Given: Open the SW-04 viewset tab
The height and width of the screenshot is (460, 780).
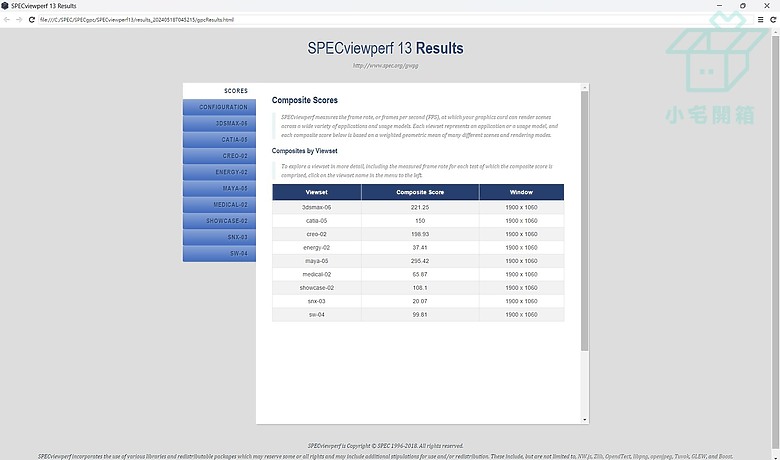Looking at the screenshot, I should click(219, 254).
